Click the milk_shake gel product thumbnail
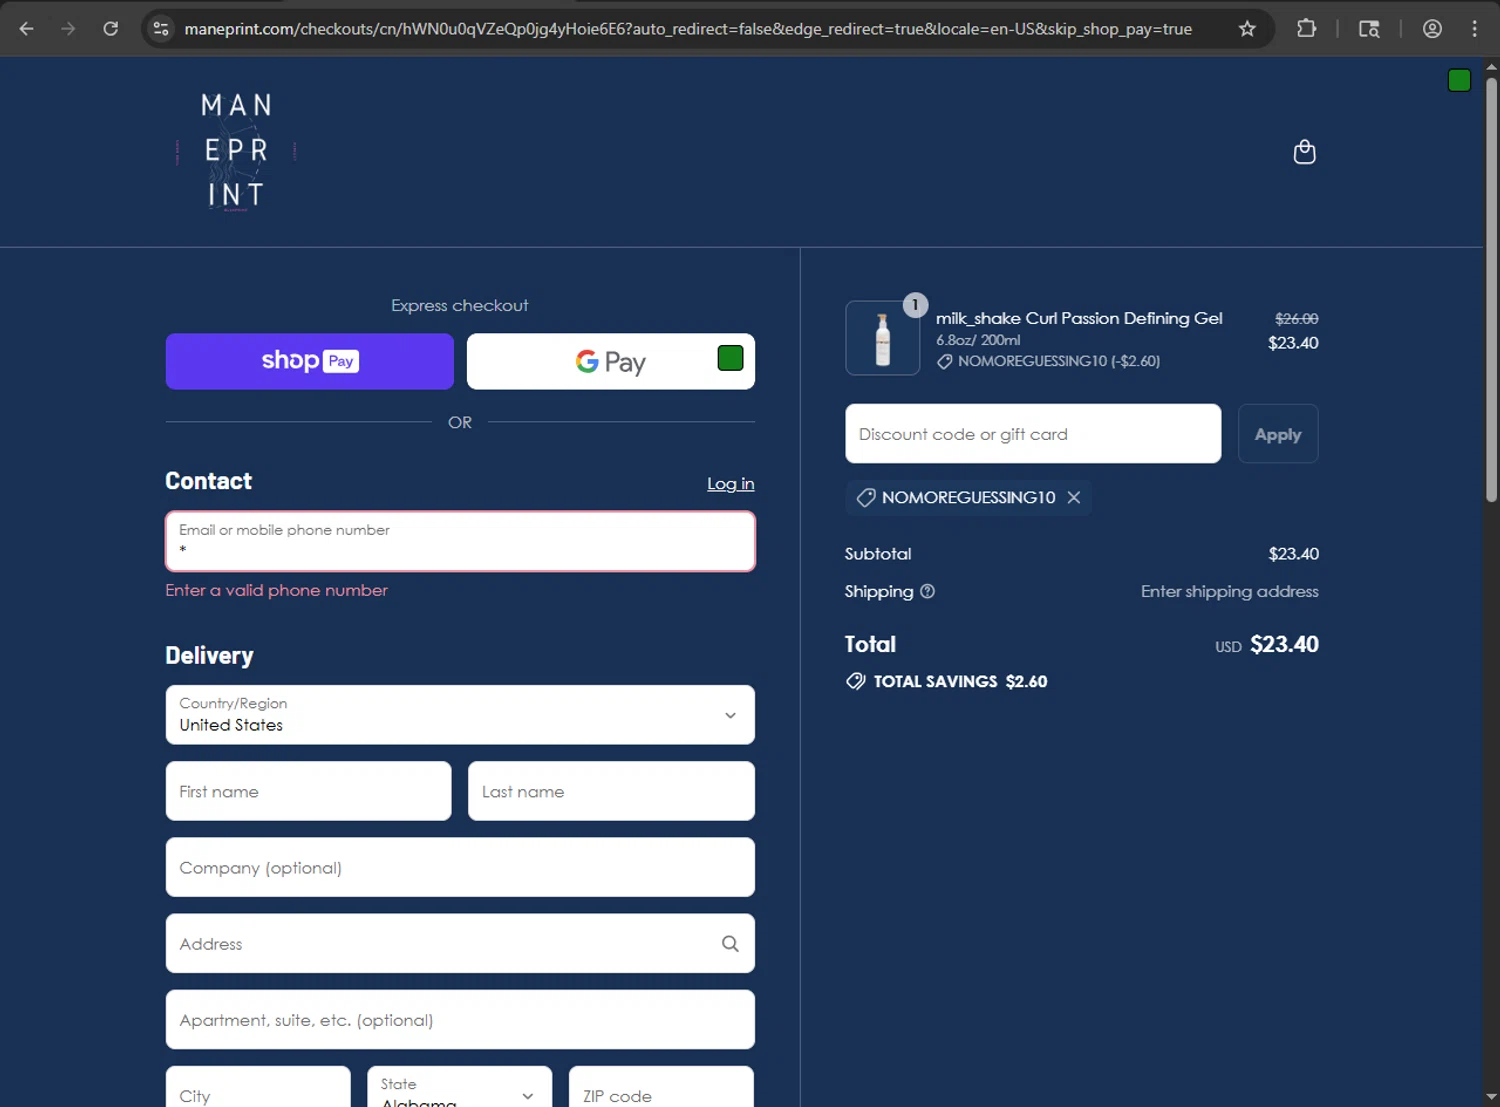 883,338
